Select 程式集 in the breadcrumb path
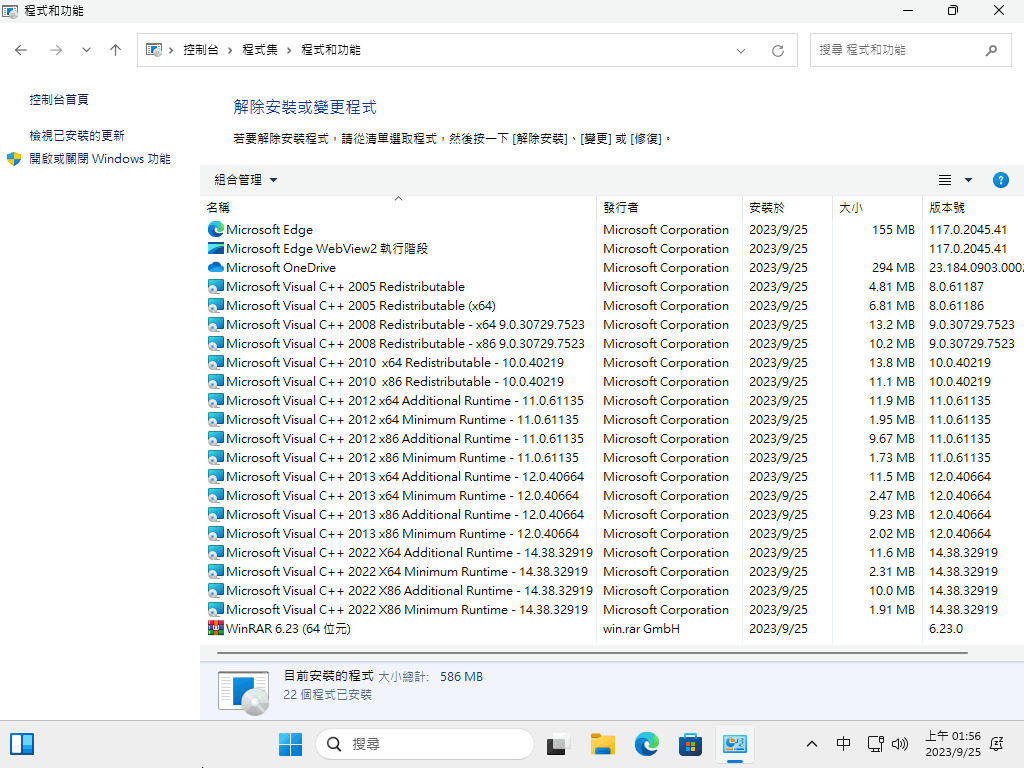Image resolution: width=1024 pixels, height=768 pixels. [259, 50]
